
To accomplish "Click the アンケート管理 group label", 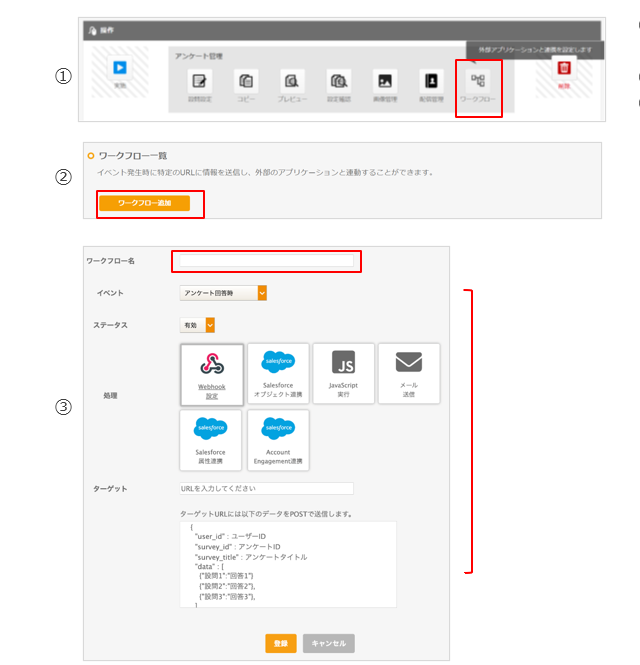I will tap(199, 56).
